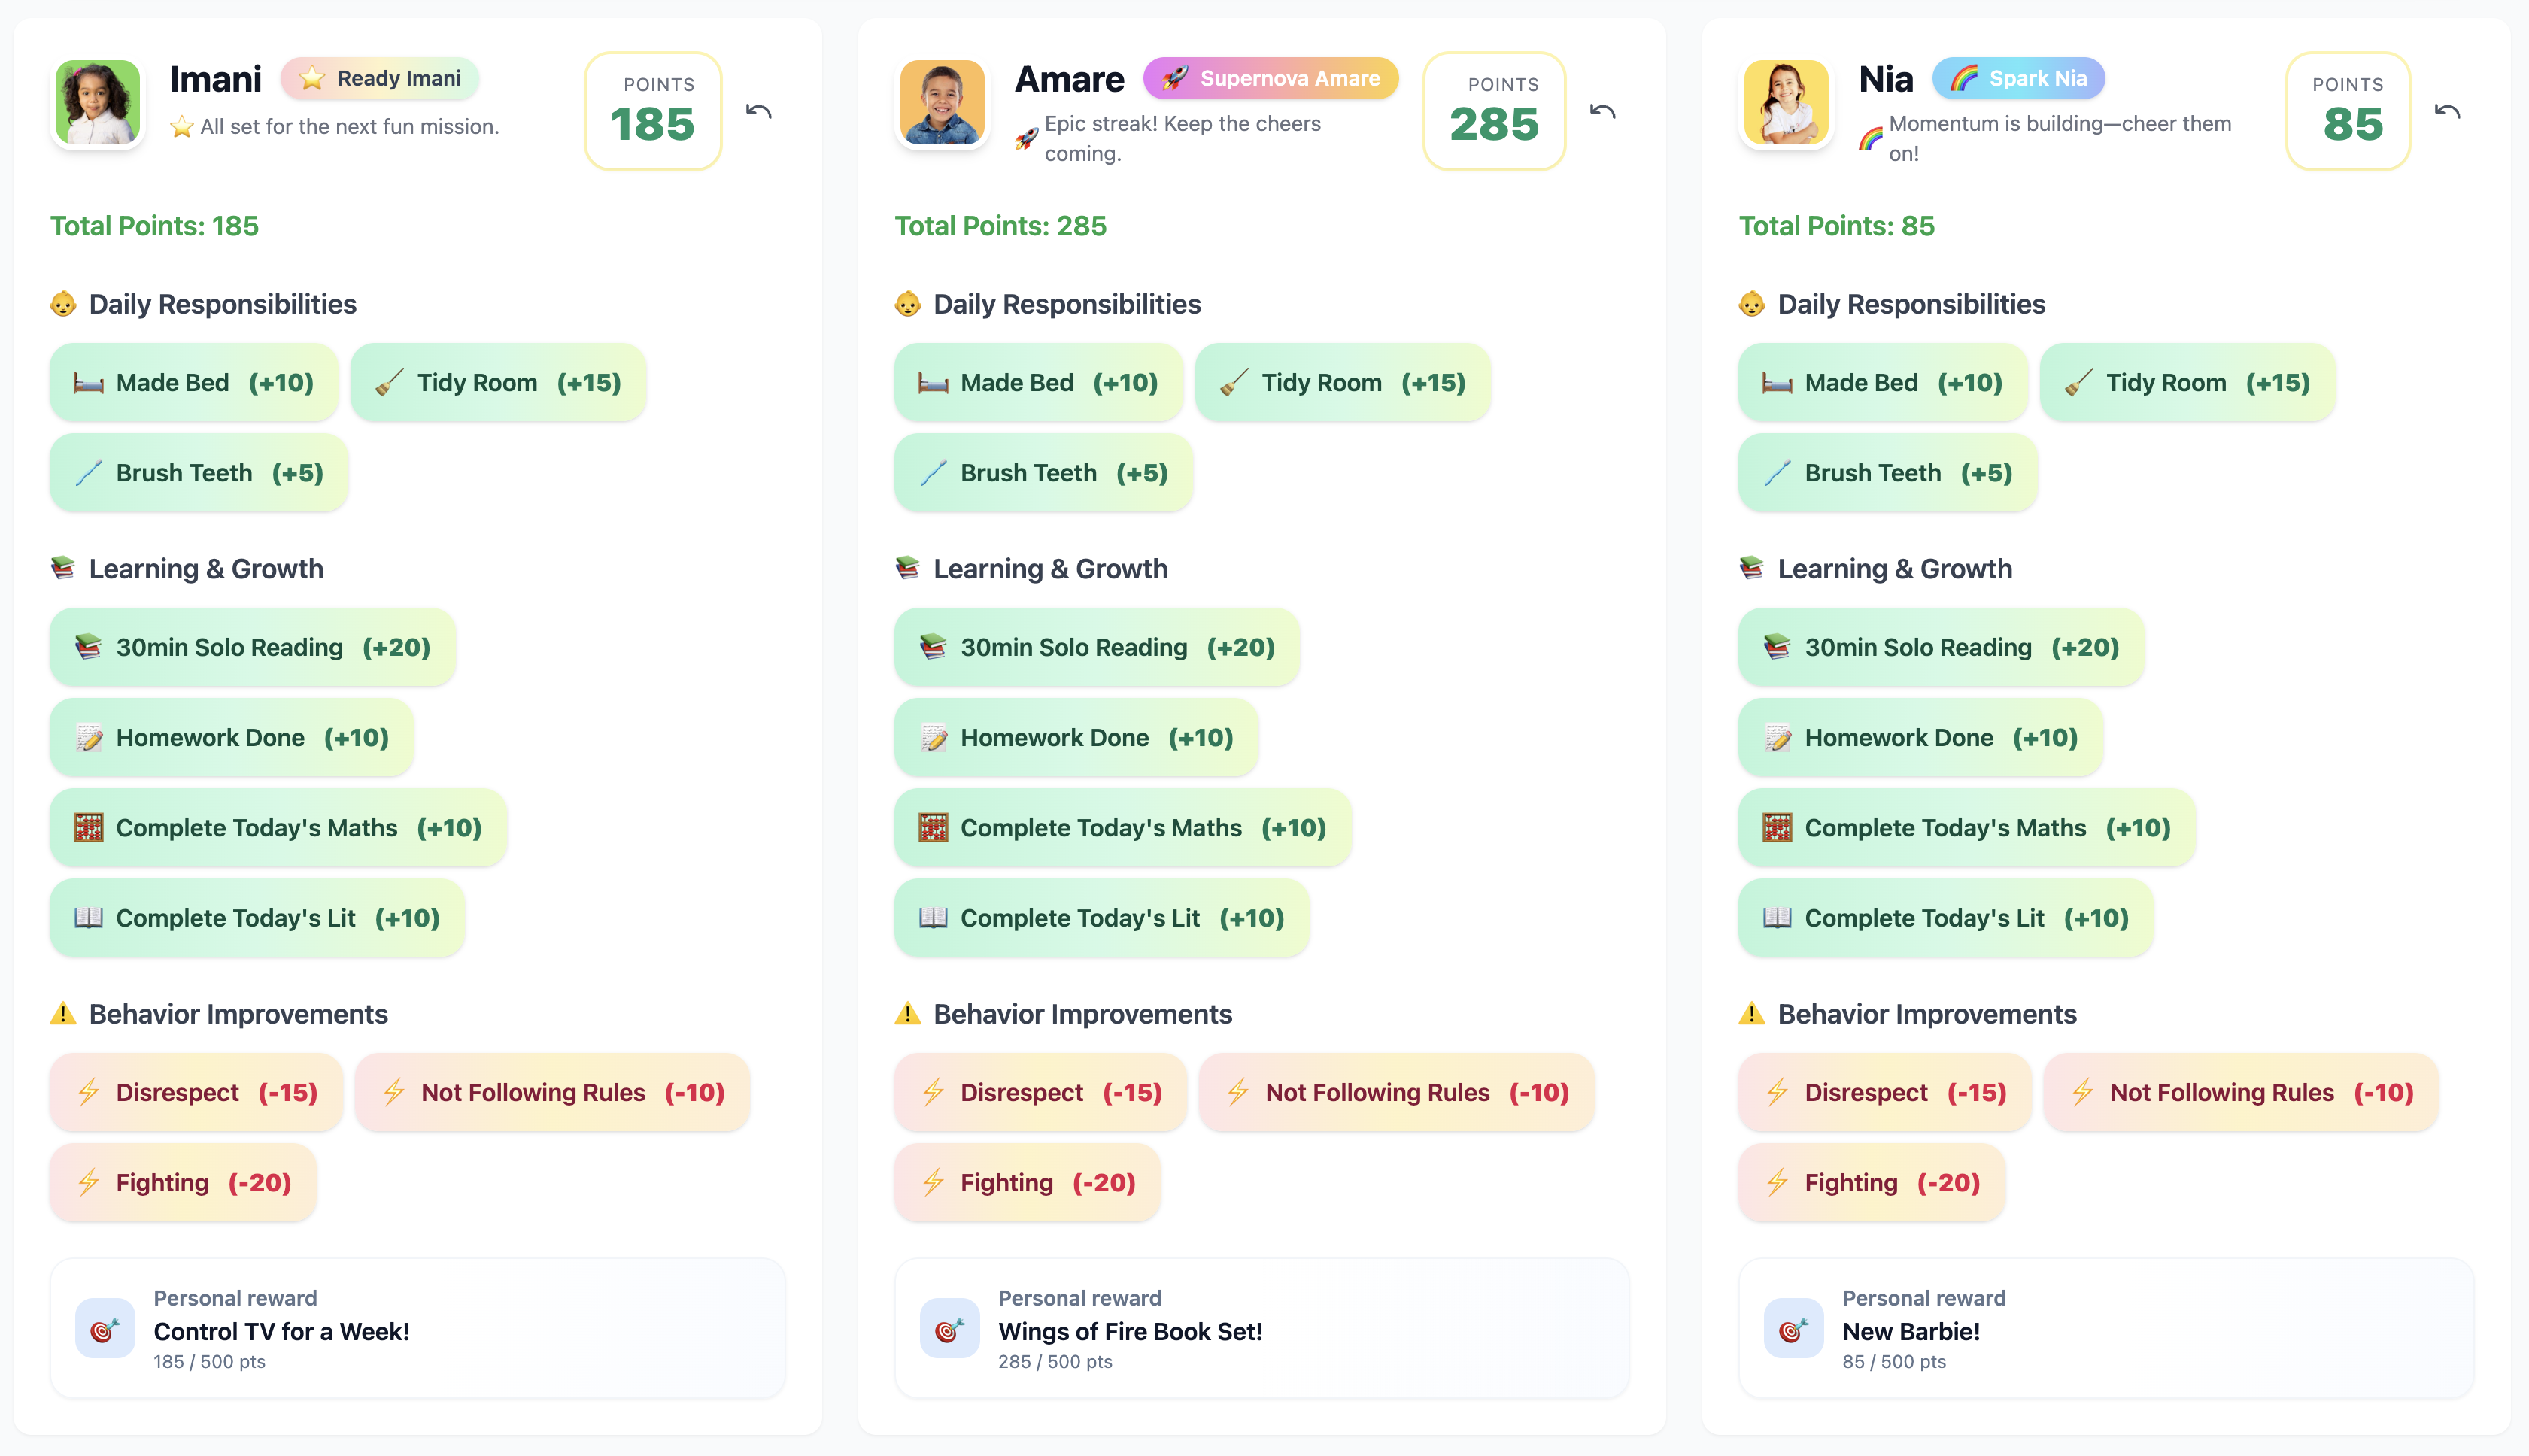Toggle 30min Solo Reading for Nia
The height and width of the screenshot is (1456, 2529).
[1939, 647]
